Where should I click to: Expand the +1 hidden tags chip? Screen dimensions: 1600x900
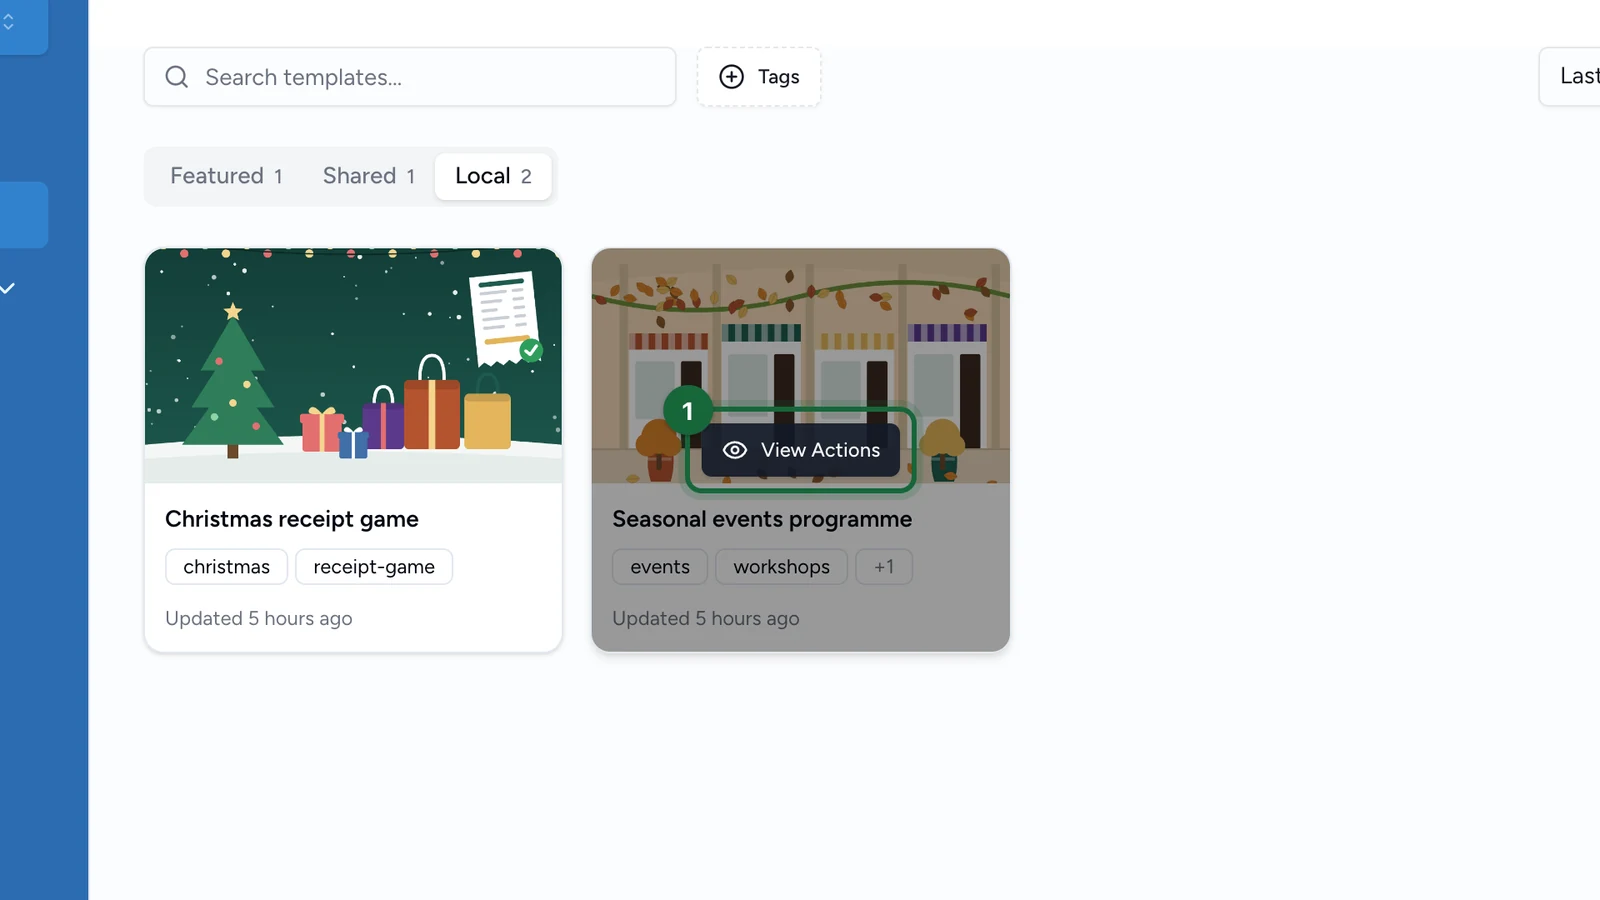tap(884, 567)
